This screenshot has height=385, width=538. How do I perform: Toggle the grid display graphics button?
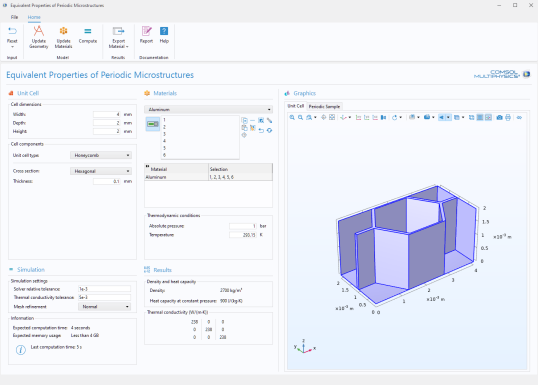click(x=480, y=117)
